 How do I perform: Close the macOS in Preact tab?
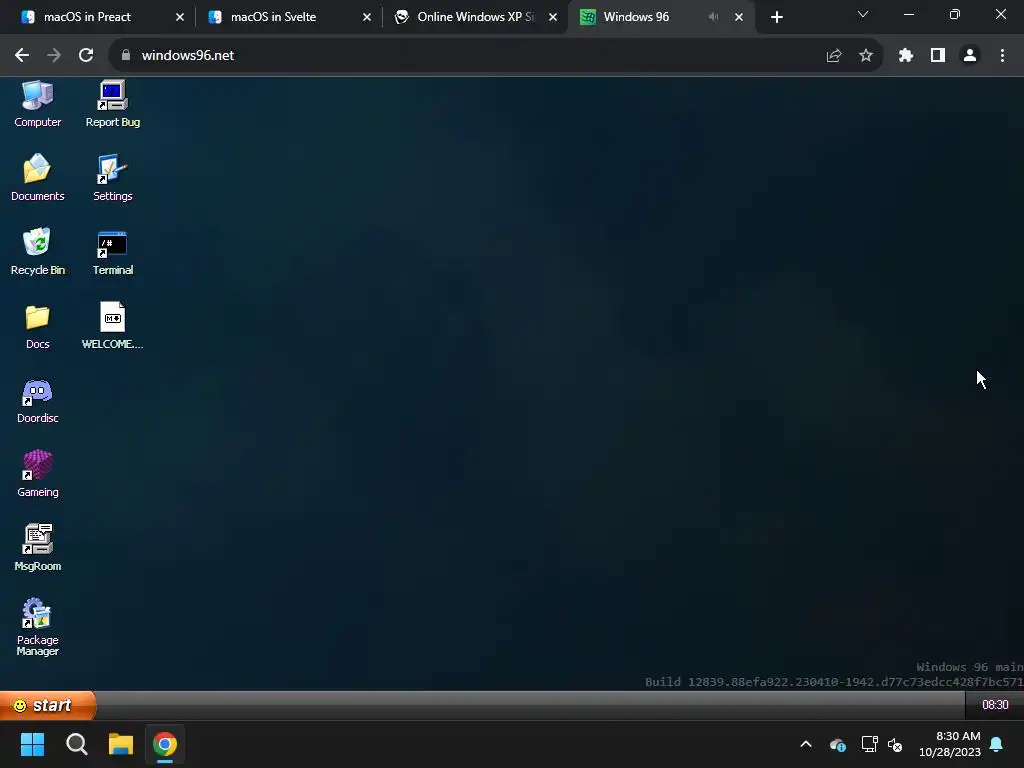[180, 17]
